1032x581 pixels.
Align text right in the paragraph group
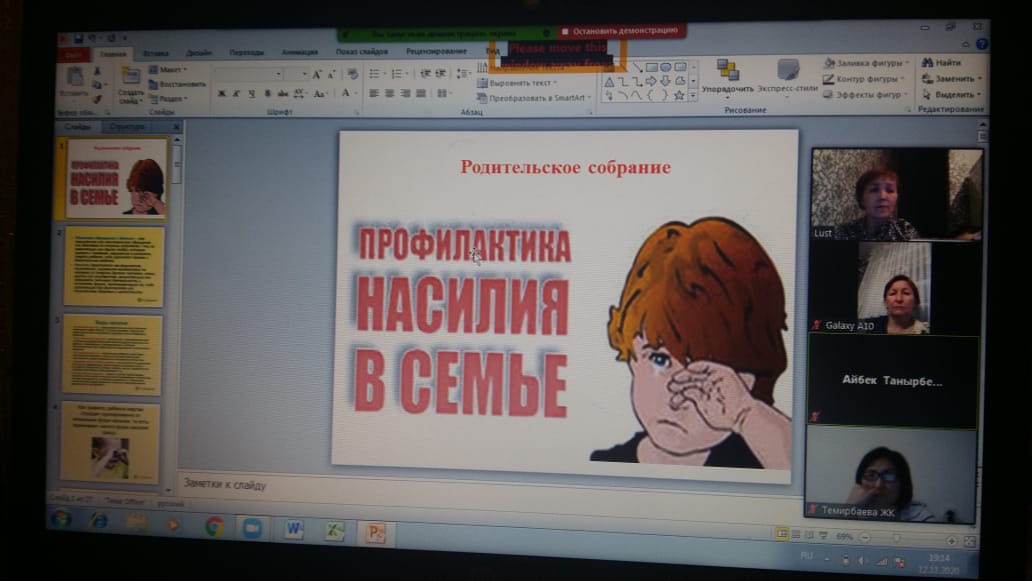(405, 93)
